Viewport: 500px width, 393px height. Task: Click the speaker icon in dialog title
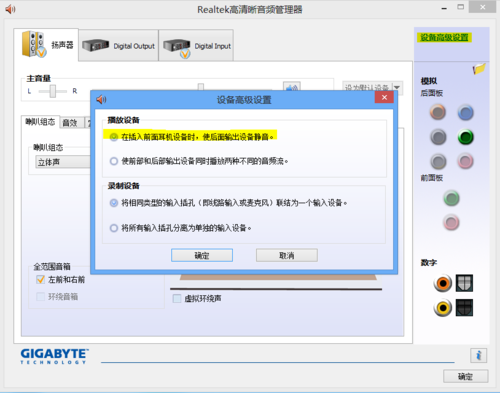(101, 99)
